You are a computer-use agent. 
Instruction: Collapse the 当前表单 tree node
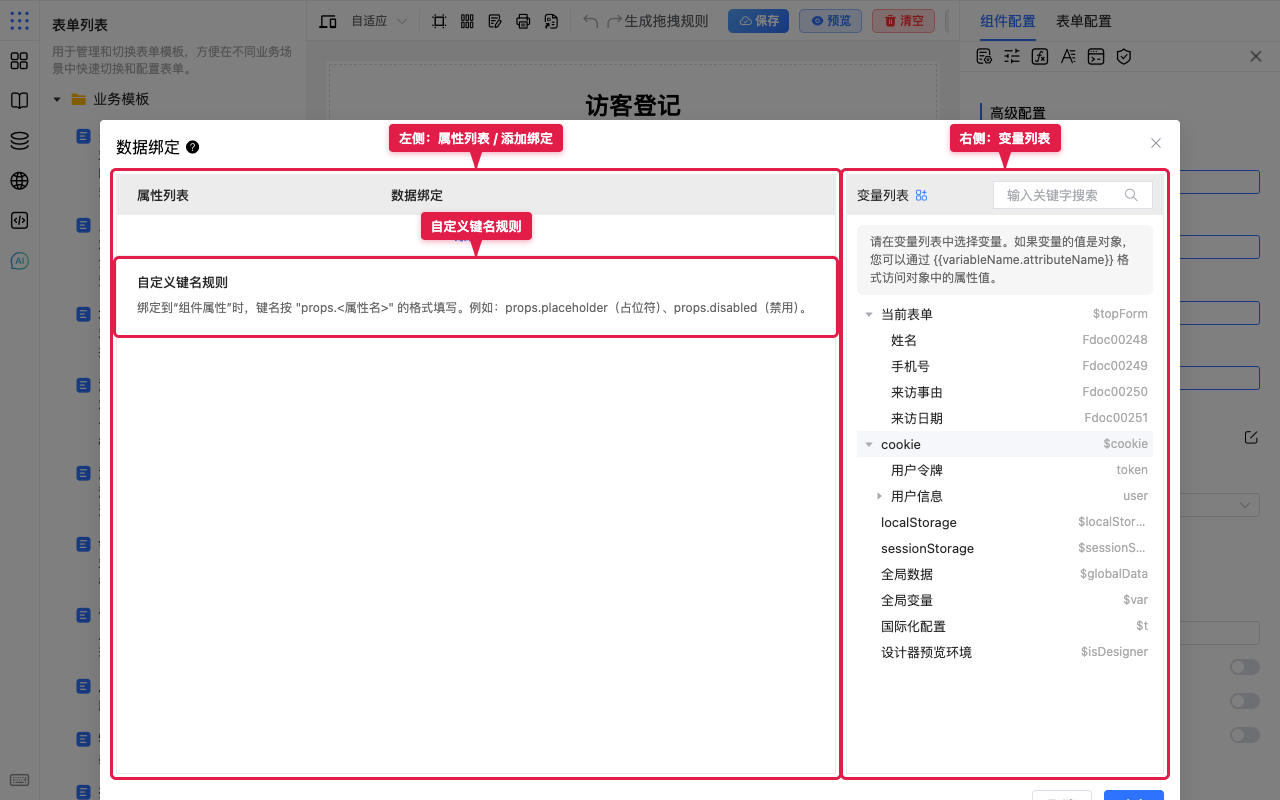pyautogui.click(x=869, y=314)
